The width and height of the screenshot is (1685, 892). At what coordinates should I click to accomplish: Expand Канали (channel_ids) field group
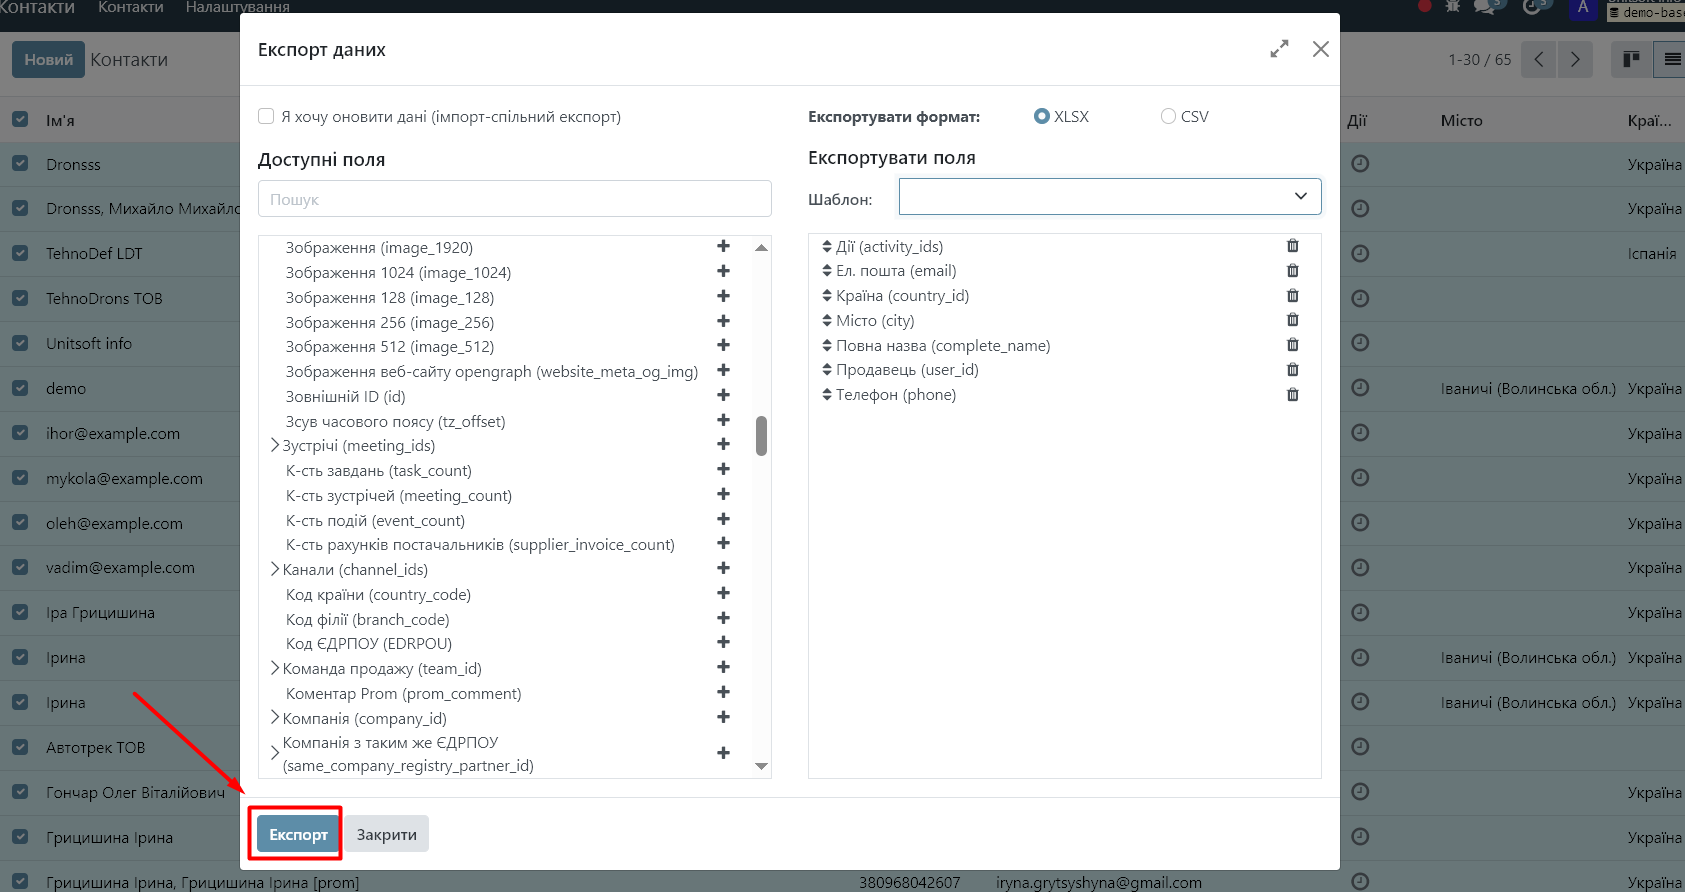point(275,570)
